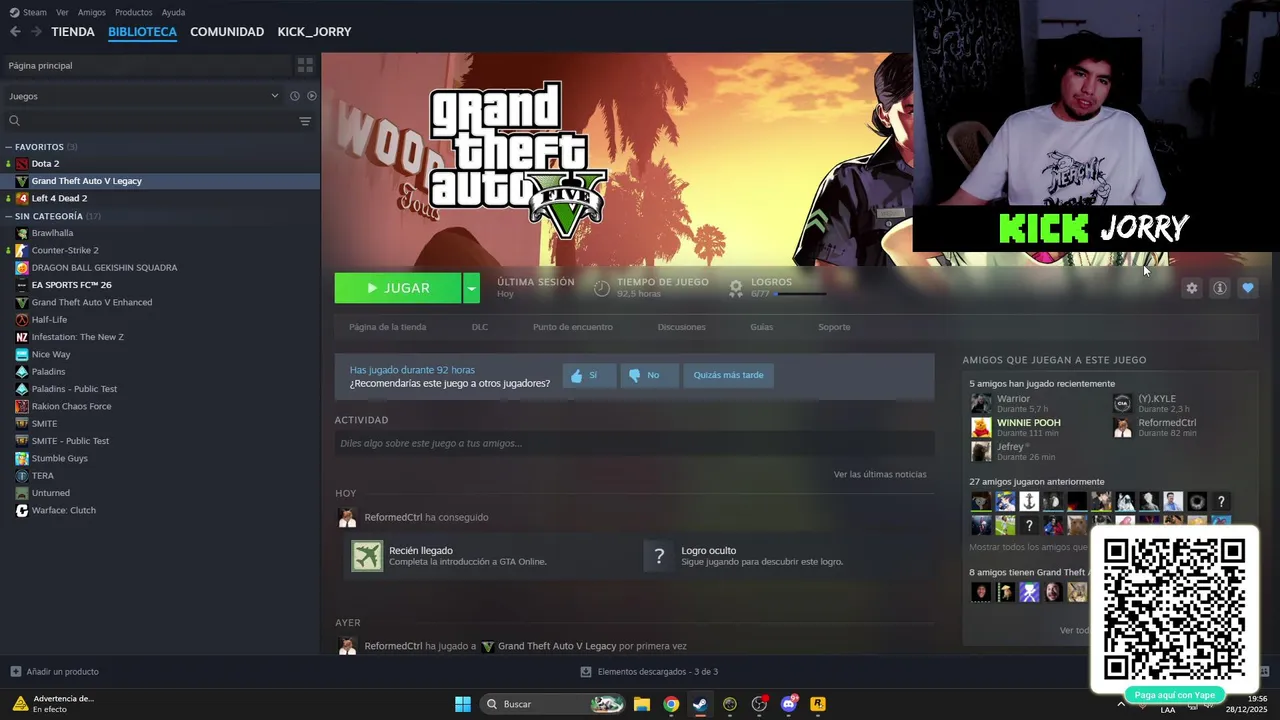1280x720 pixels.
Task: Switch library to grid collections view
Action: pos(305,65)
